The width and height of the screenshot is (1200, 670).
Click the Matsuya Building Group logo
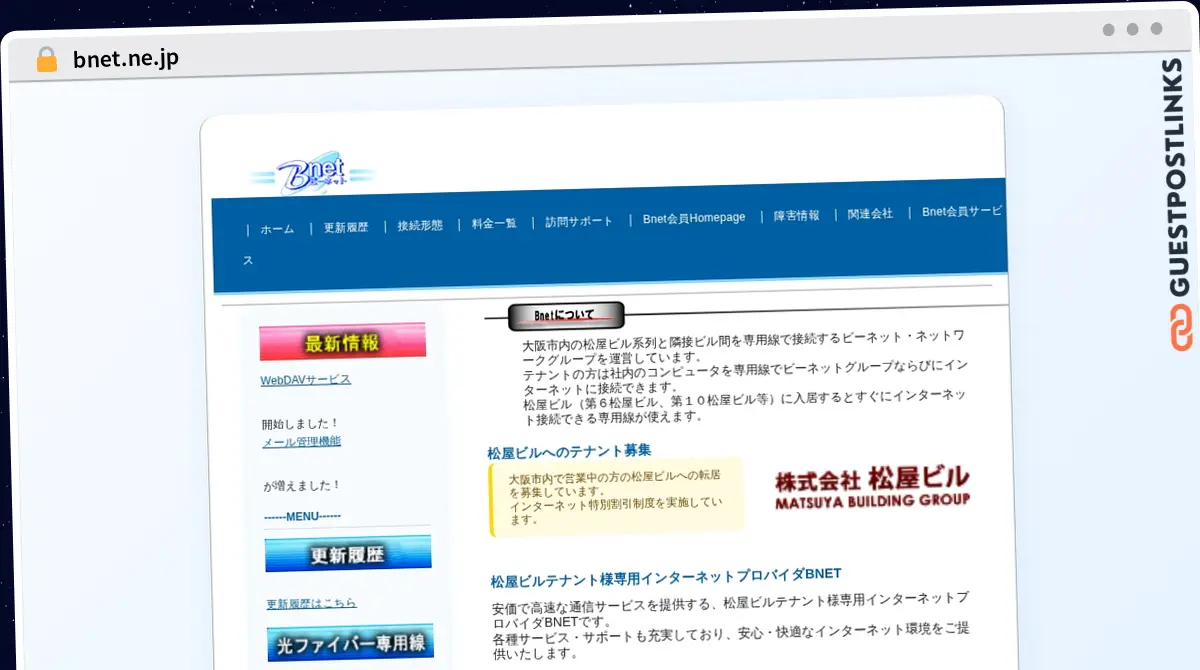[872, 487]
